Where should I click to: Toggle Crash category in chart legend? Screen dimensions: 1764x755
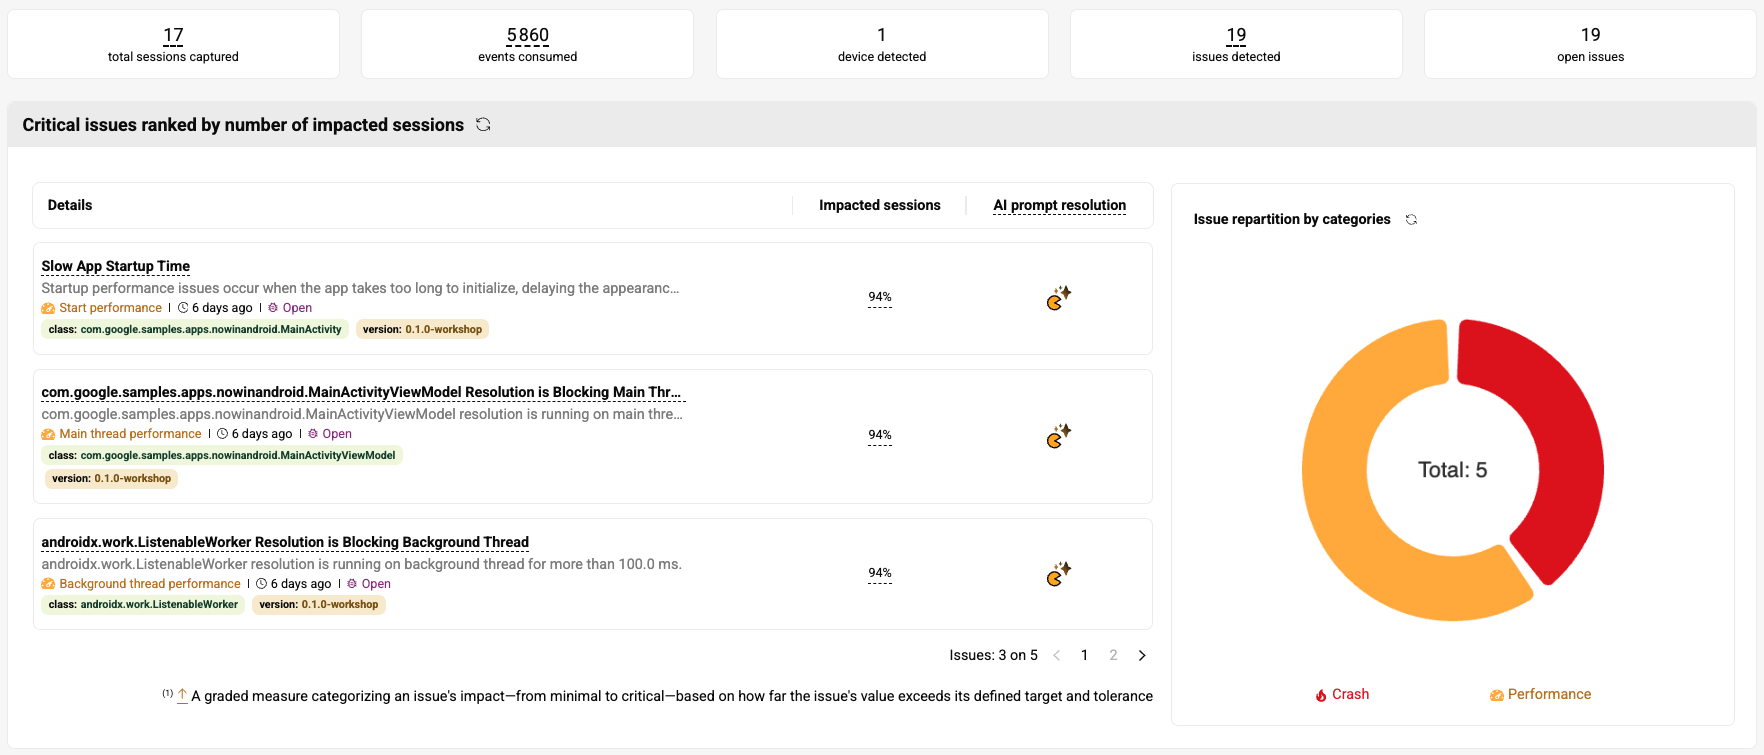(x=1350, y=695)
